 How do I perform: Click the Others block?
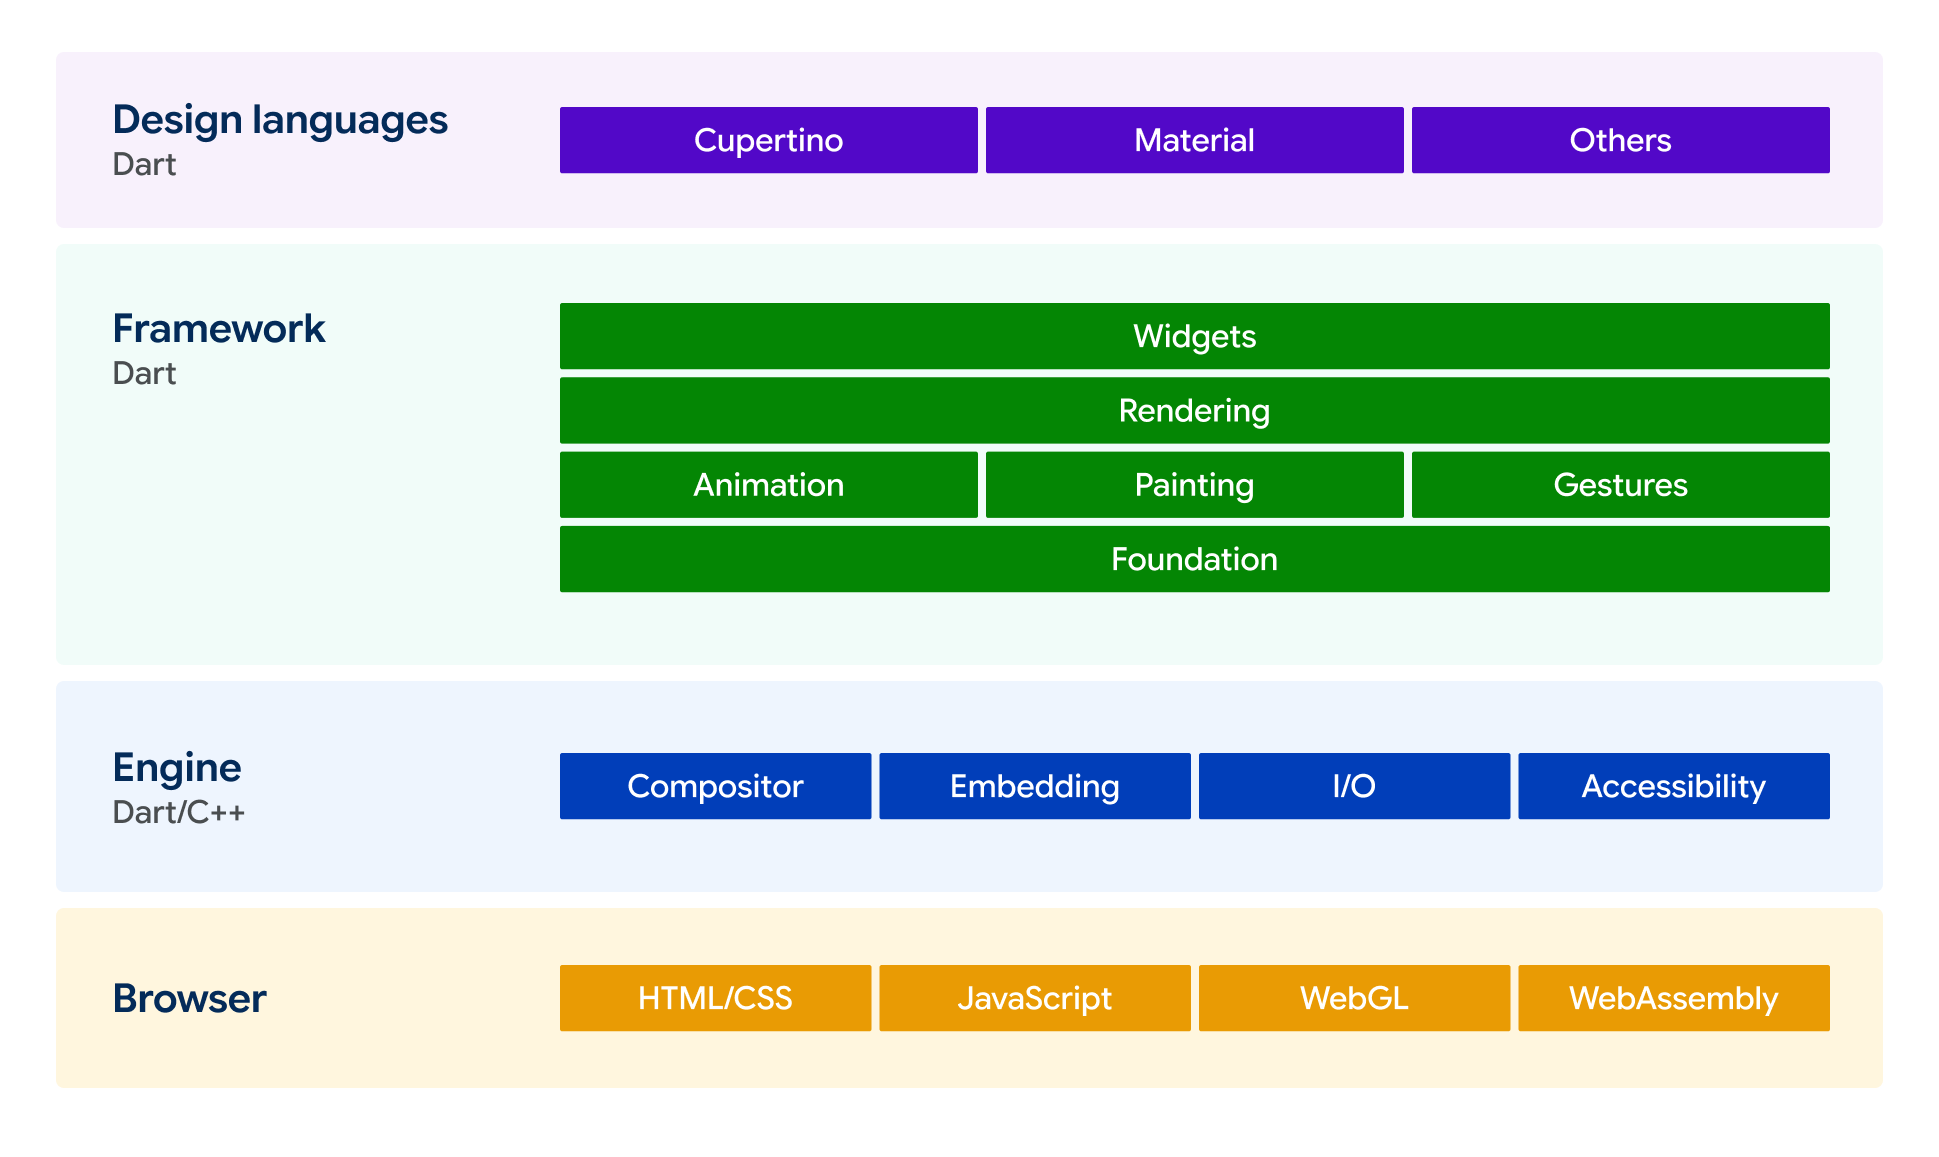click(1620, 140)
